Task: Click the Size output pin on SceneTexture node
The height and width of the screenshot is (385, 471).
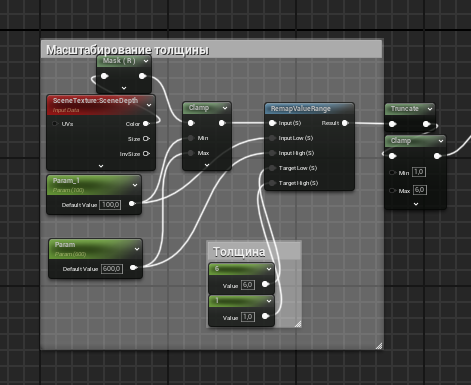Action: (x=146, y=139)
